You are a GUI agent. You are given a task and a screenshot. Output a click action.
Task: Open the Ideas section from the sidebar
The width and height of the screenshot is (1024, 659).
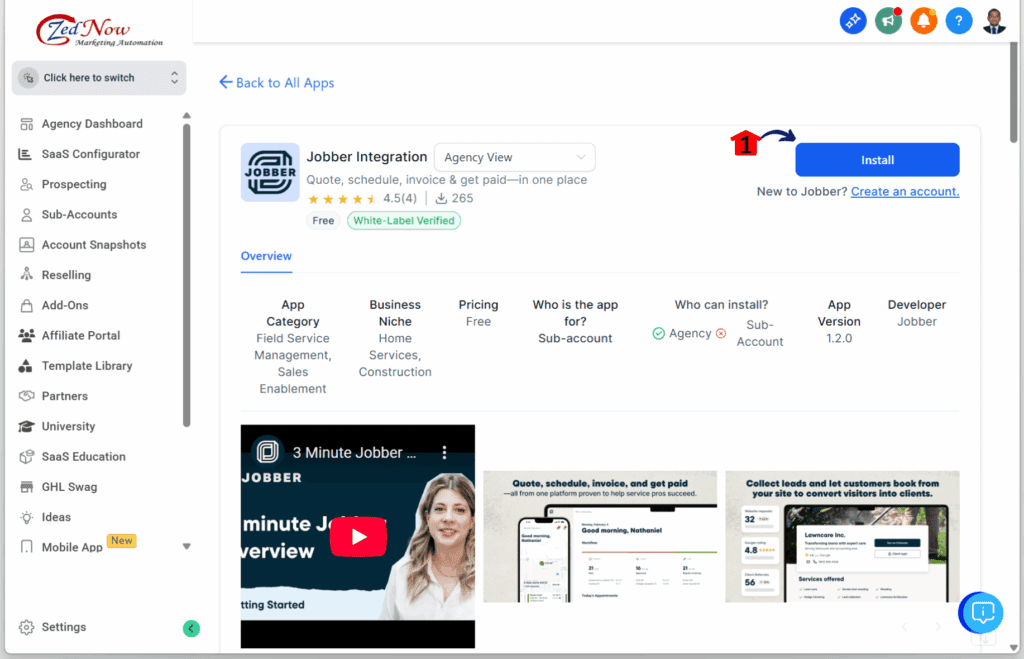(x=65, y=517)
